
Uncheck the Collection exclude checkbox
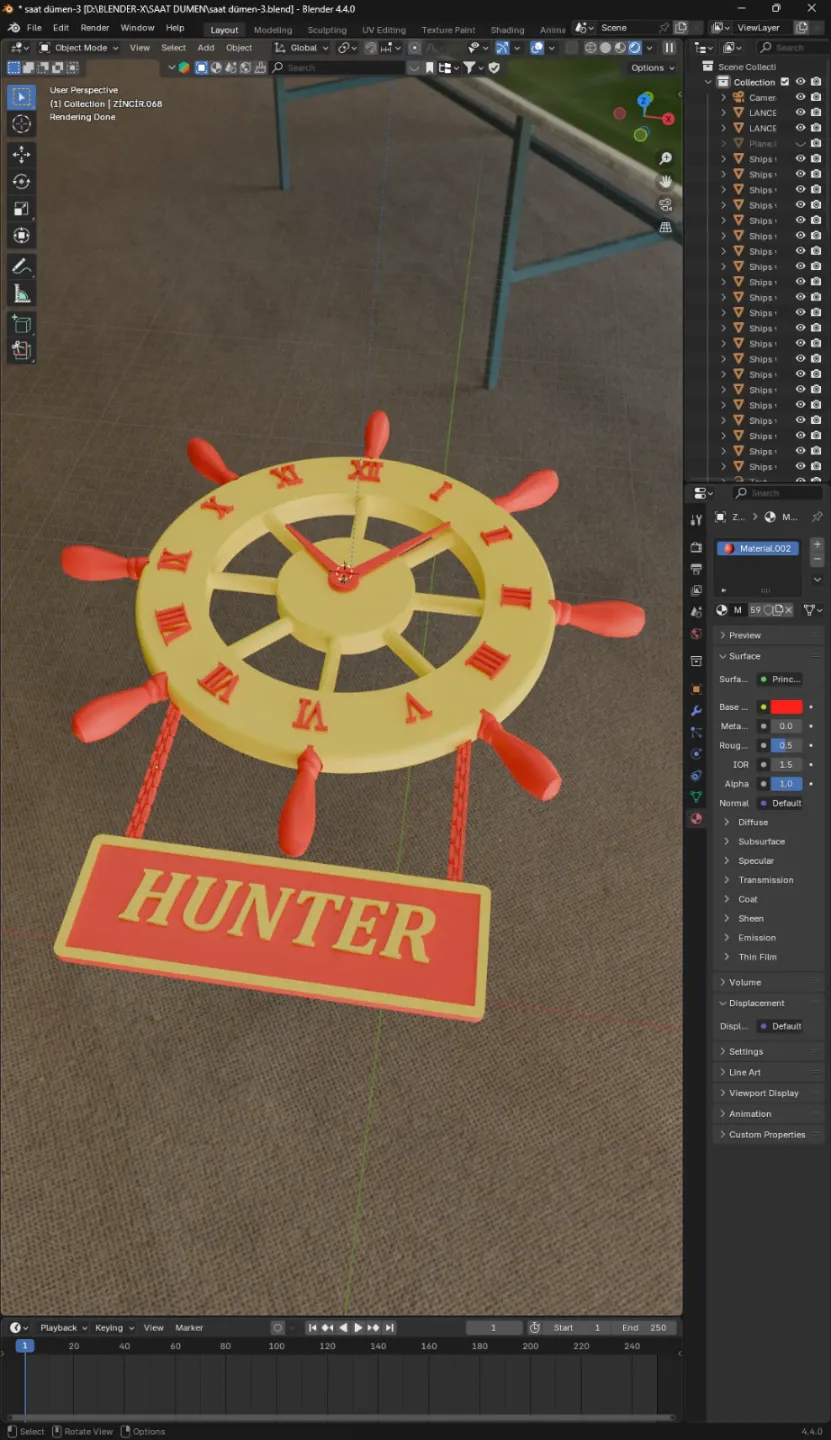(785, 82)
